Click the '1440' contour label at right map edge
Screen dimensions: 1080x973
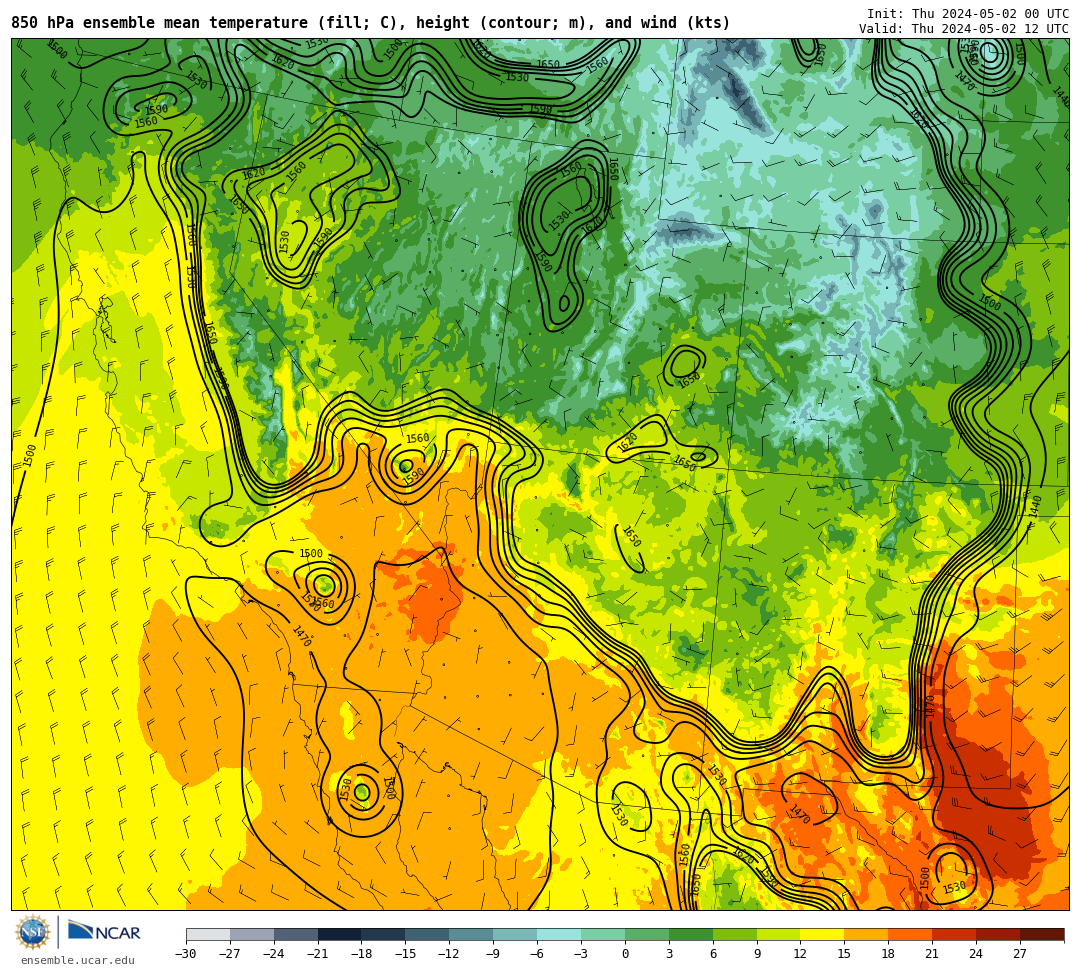click(x=1035, y=507)
